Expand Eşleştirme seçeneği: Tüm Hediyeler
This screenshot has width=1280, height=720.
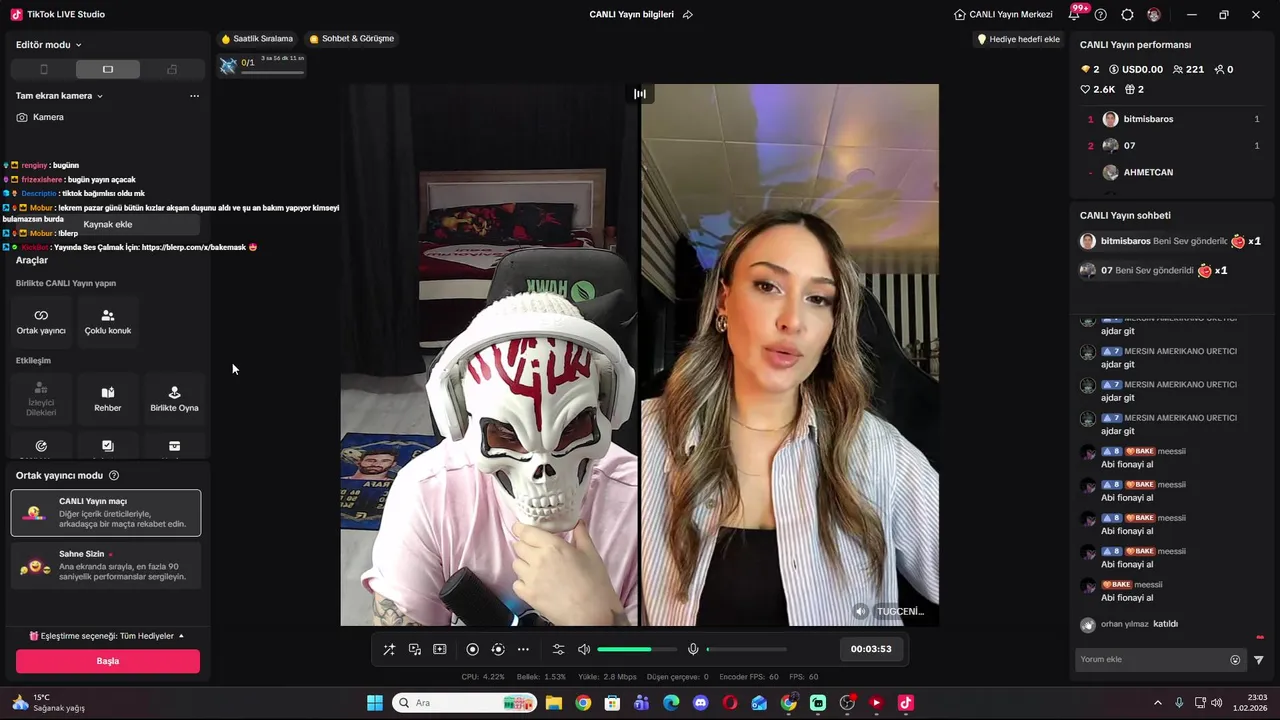point(107,636)
